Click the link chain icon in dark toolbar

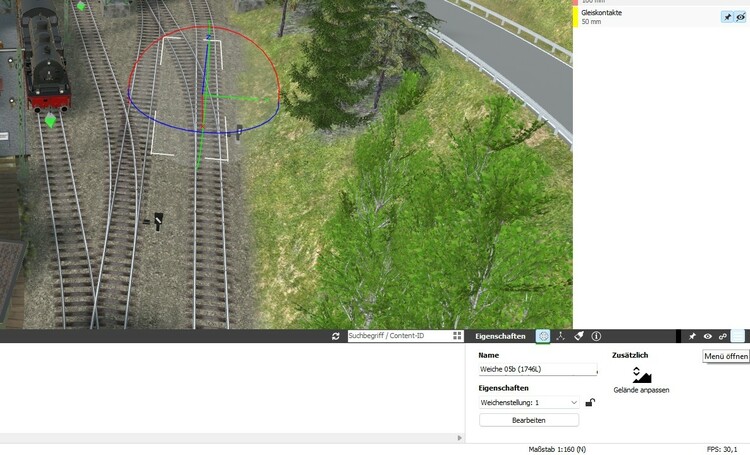(x=723, y=336)
